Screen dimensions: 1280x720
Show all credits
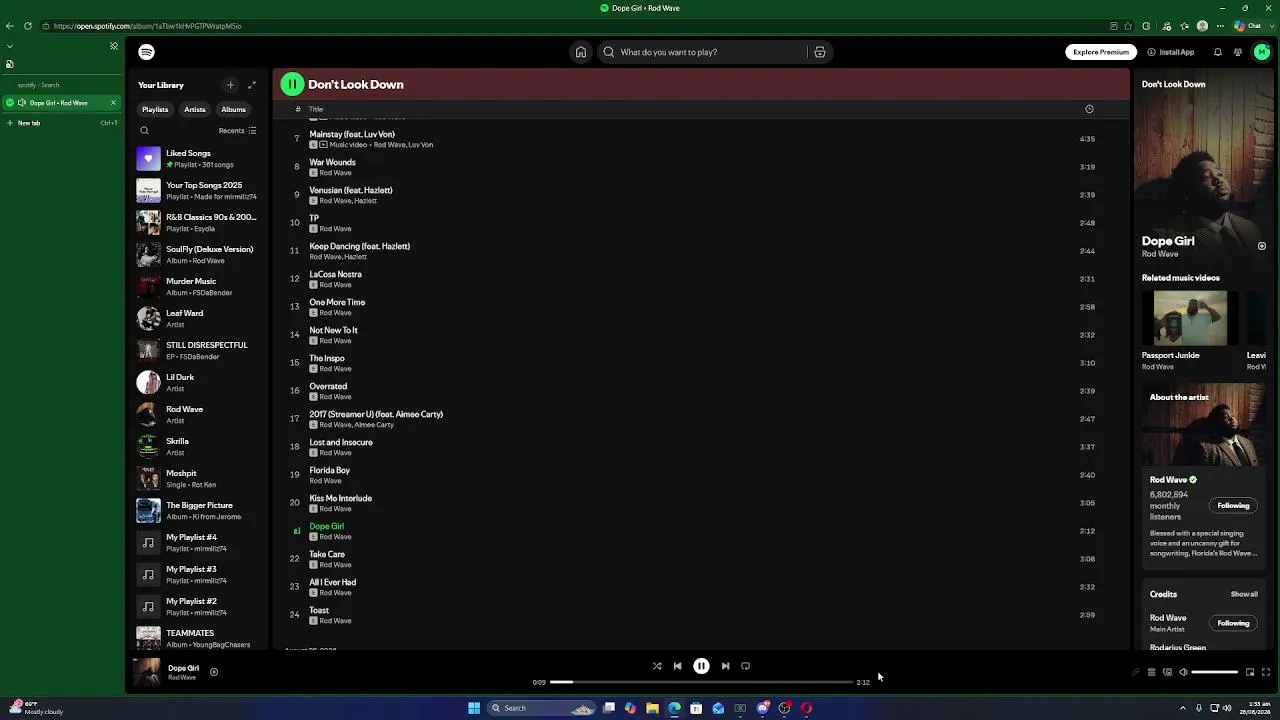1244,594
